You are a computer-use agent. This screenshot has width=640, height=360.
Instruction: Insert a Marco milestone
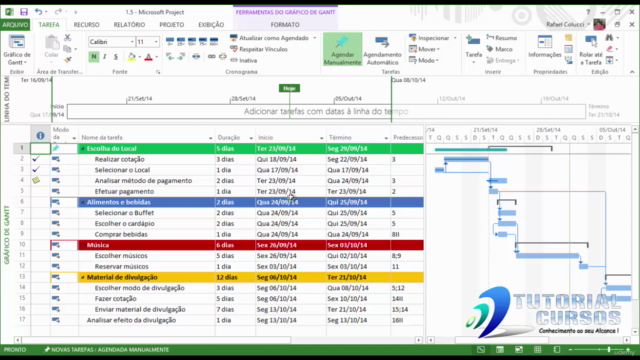tap(499, 49)
